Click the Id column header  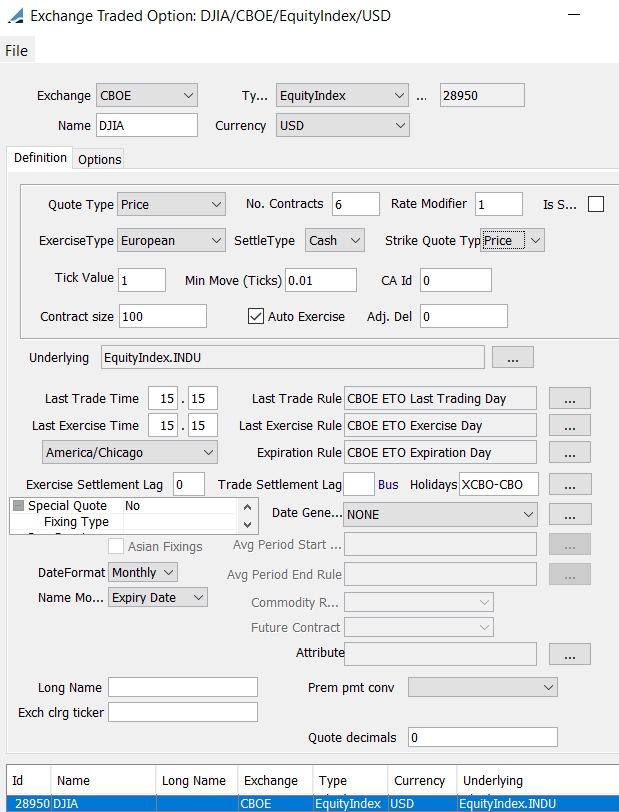click(30, 780)
